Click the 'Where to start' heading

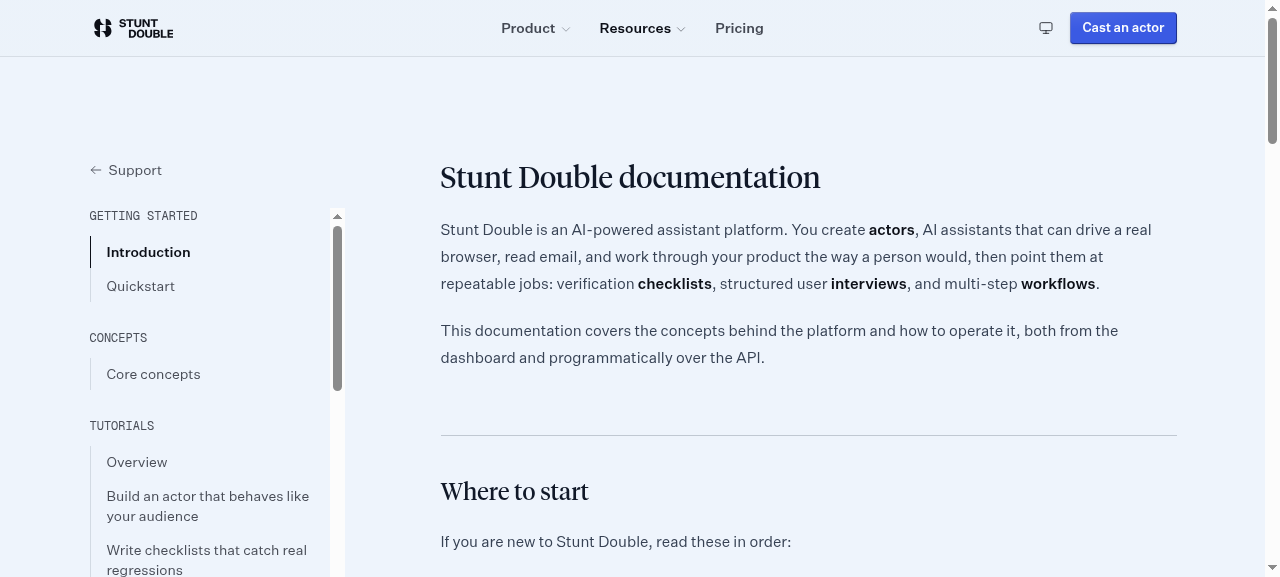click(514, 491)
